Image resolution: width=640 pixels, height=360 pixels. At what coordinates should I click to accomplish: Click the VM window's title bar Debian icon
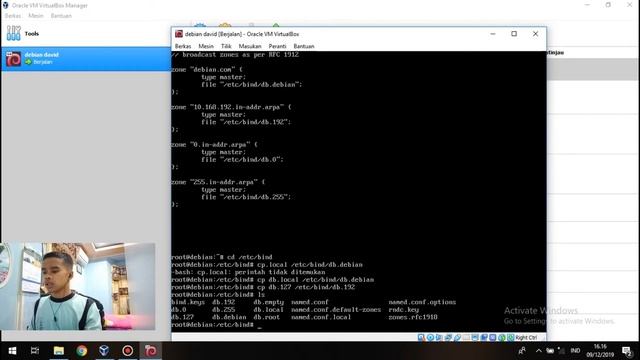(x=179, y=34)
